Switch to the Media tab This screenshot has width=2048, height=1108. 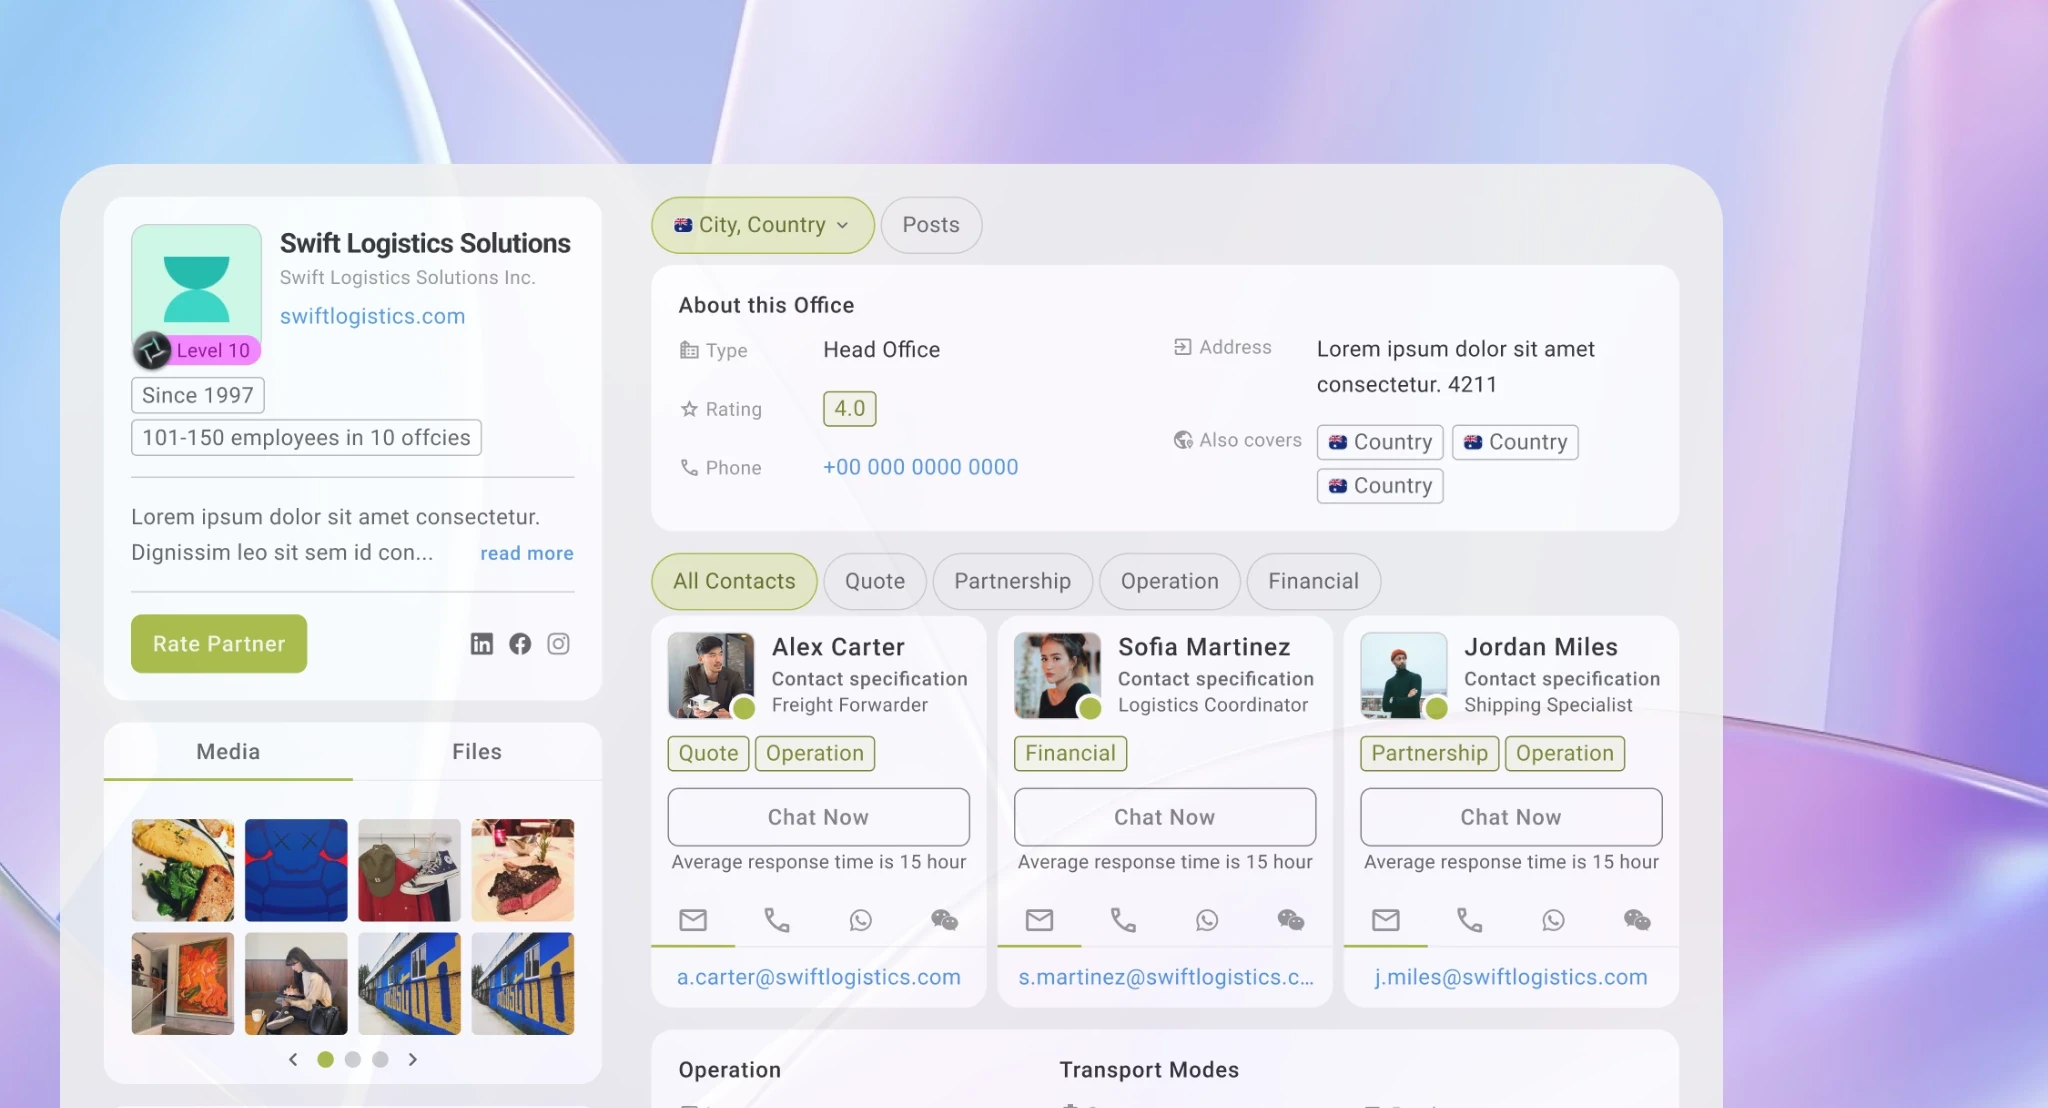228,752
